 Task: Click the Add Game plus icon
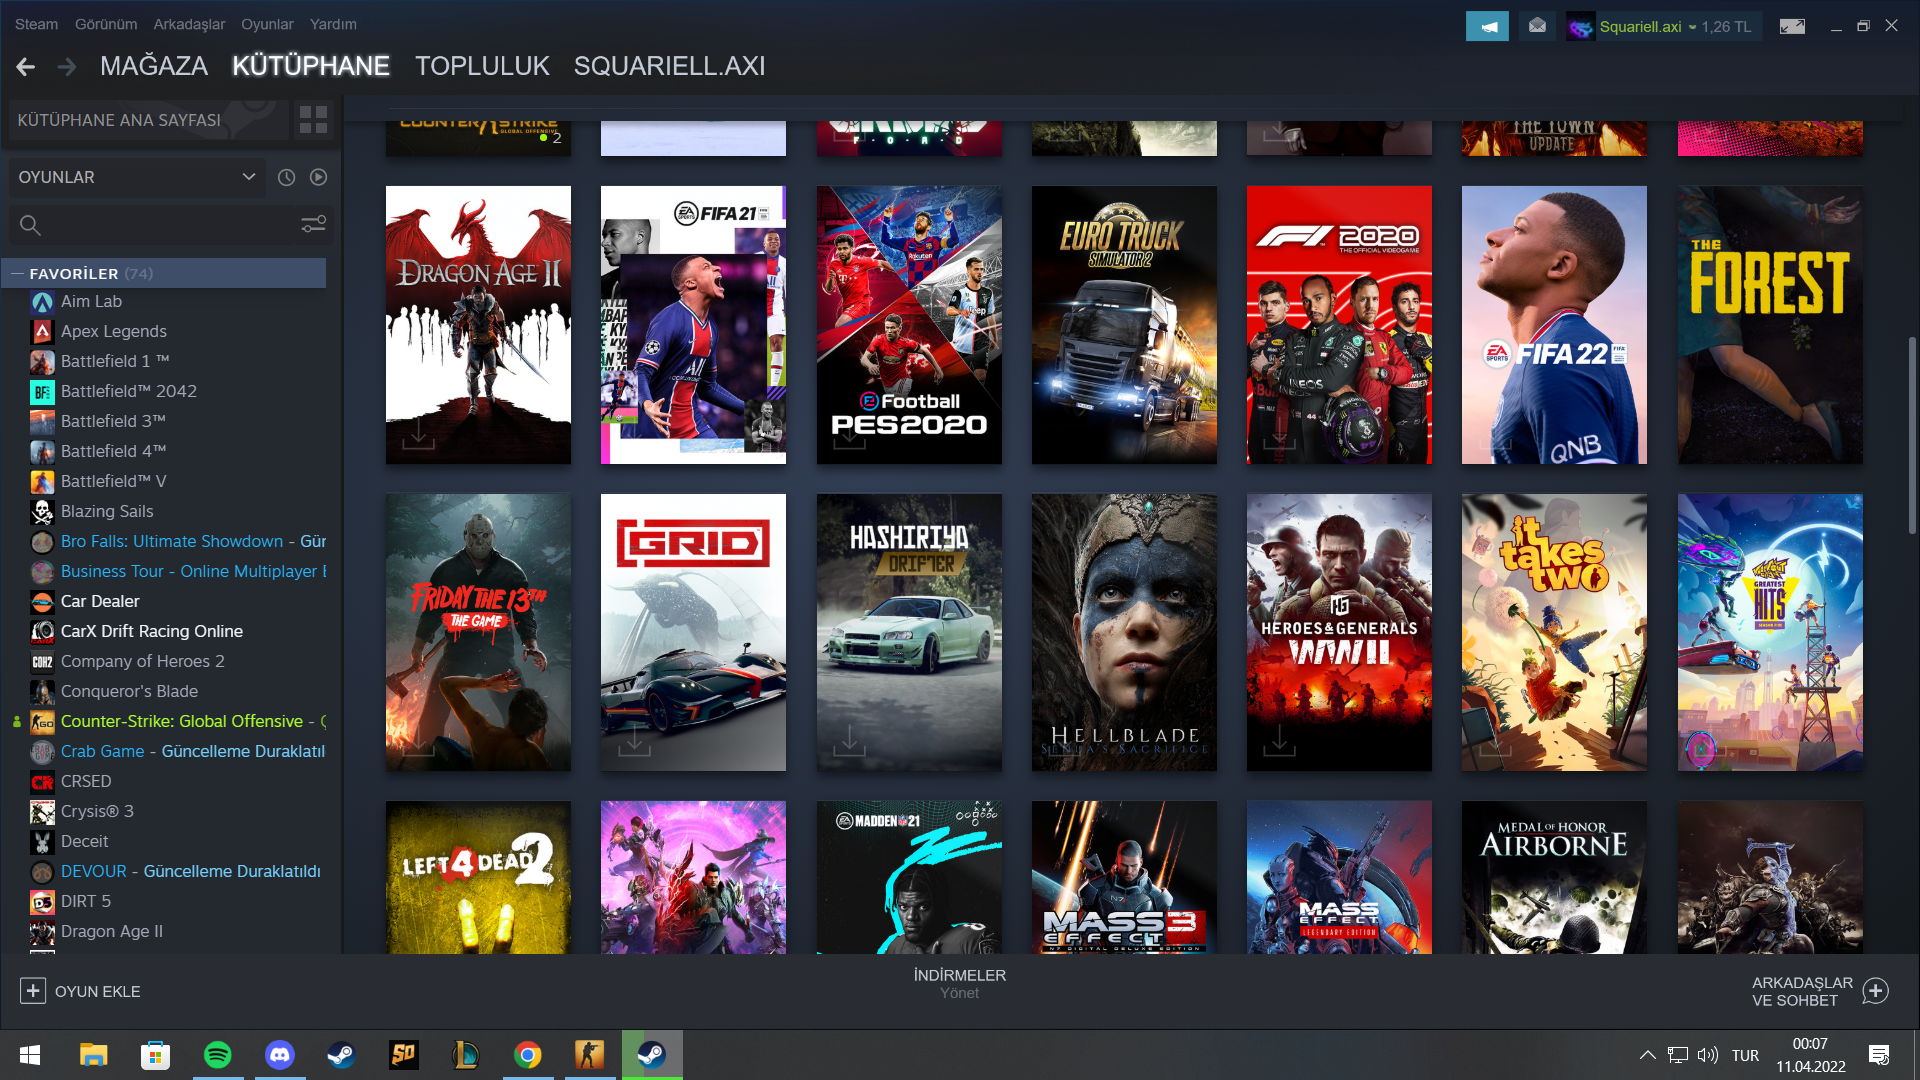click(32, 991)
